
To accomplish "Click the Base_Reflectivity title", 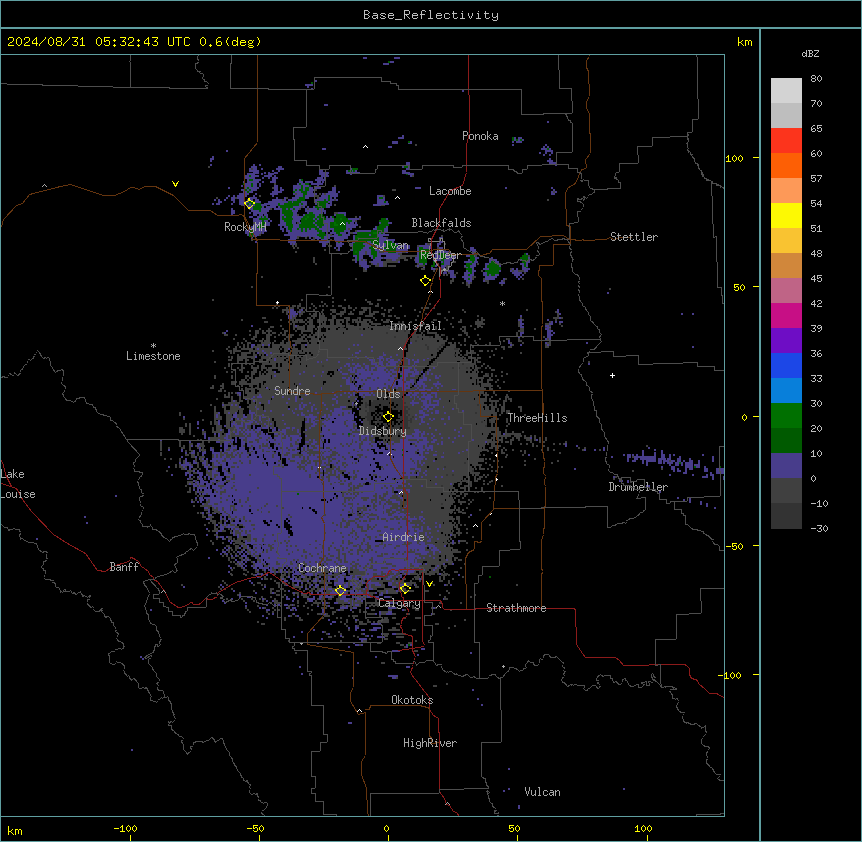I will click(431, 15).
